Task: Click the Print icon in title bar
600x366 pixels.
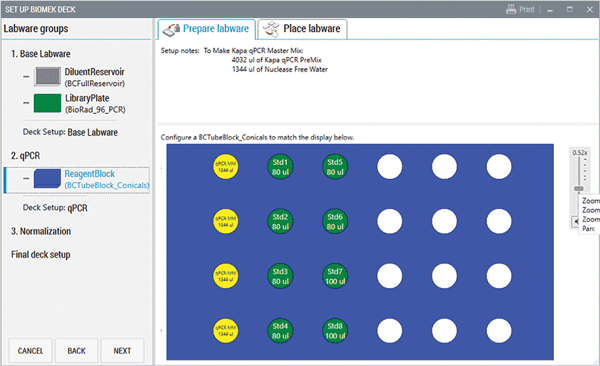Action: coord(511,9)
